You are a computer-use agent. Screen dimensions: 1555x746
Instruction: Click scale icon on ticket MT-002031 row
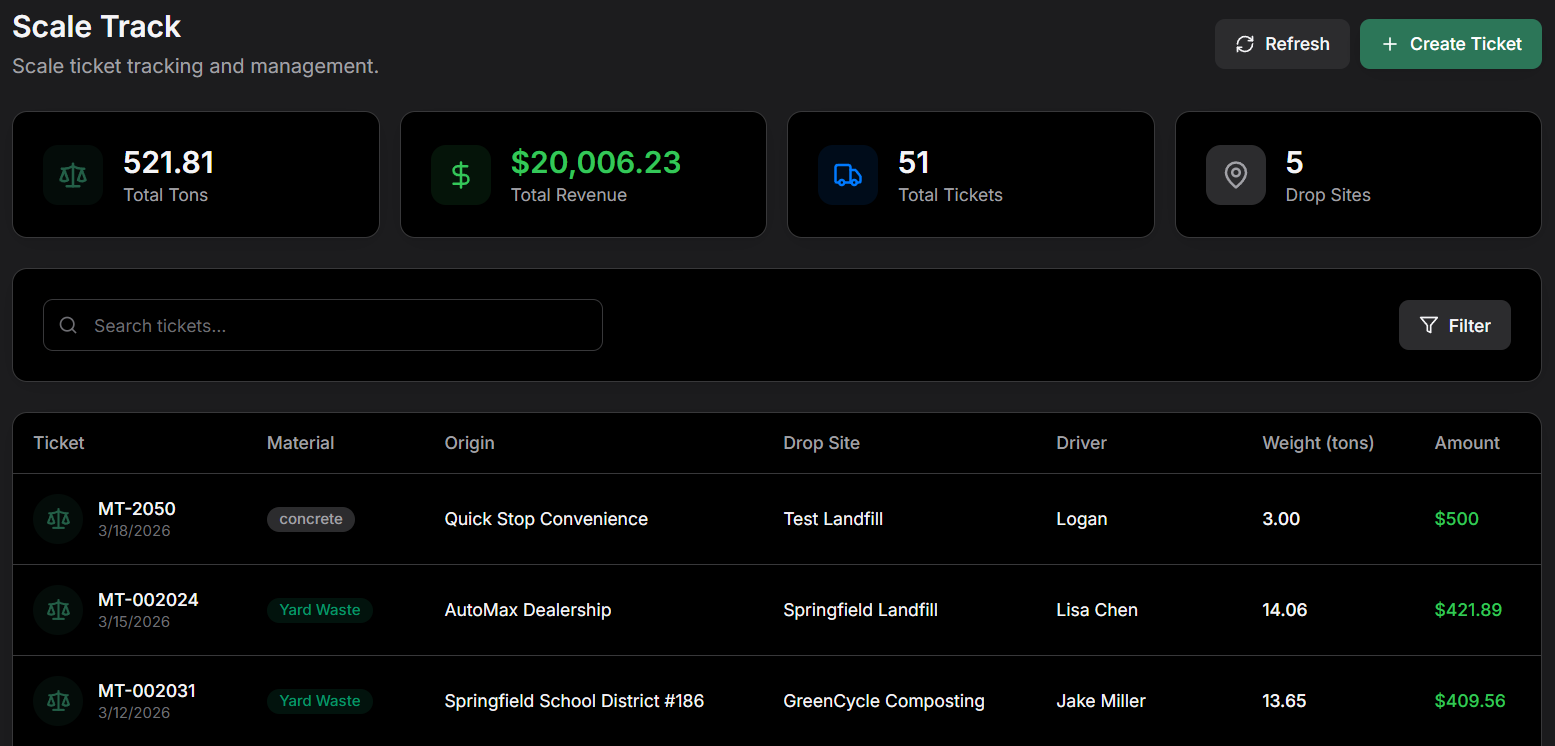pyautogui.click(x=59, y=701)
